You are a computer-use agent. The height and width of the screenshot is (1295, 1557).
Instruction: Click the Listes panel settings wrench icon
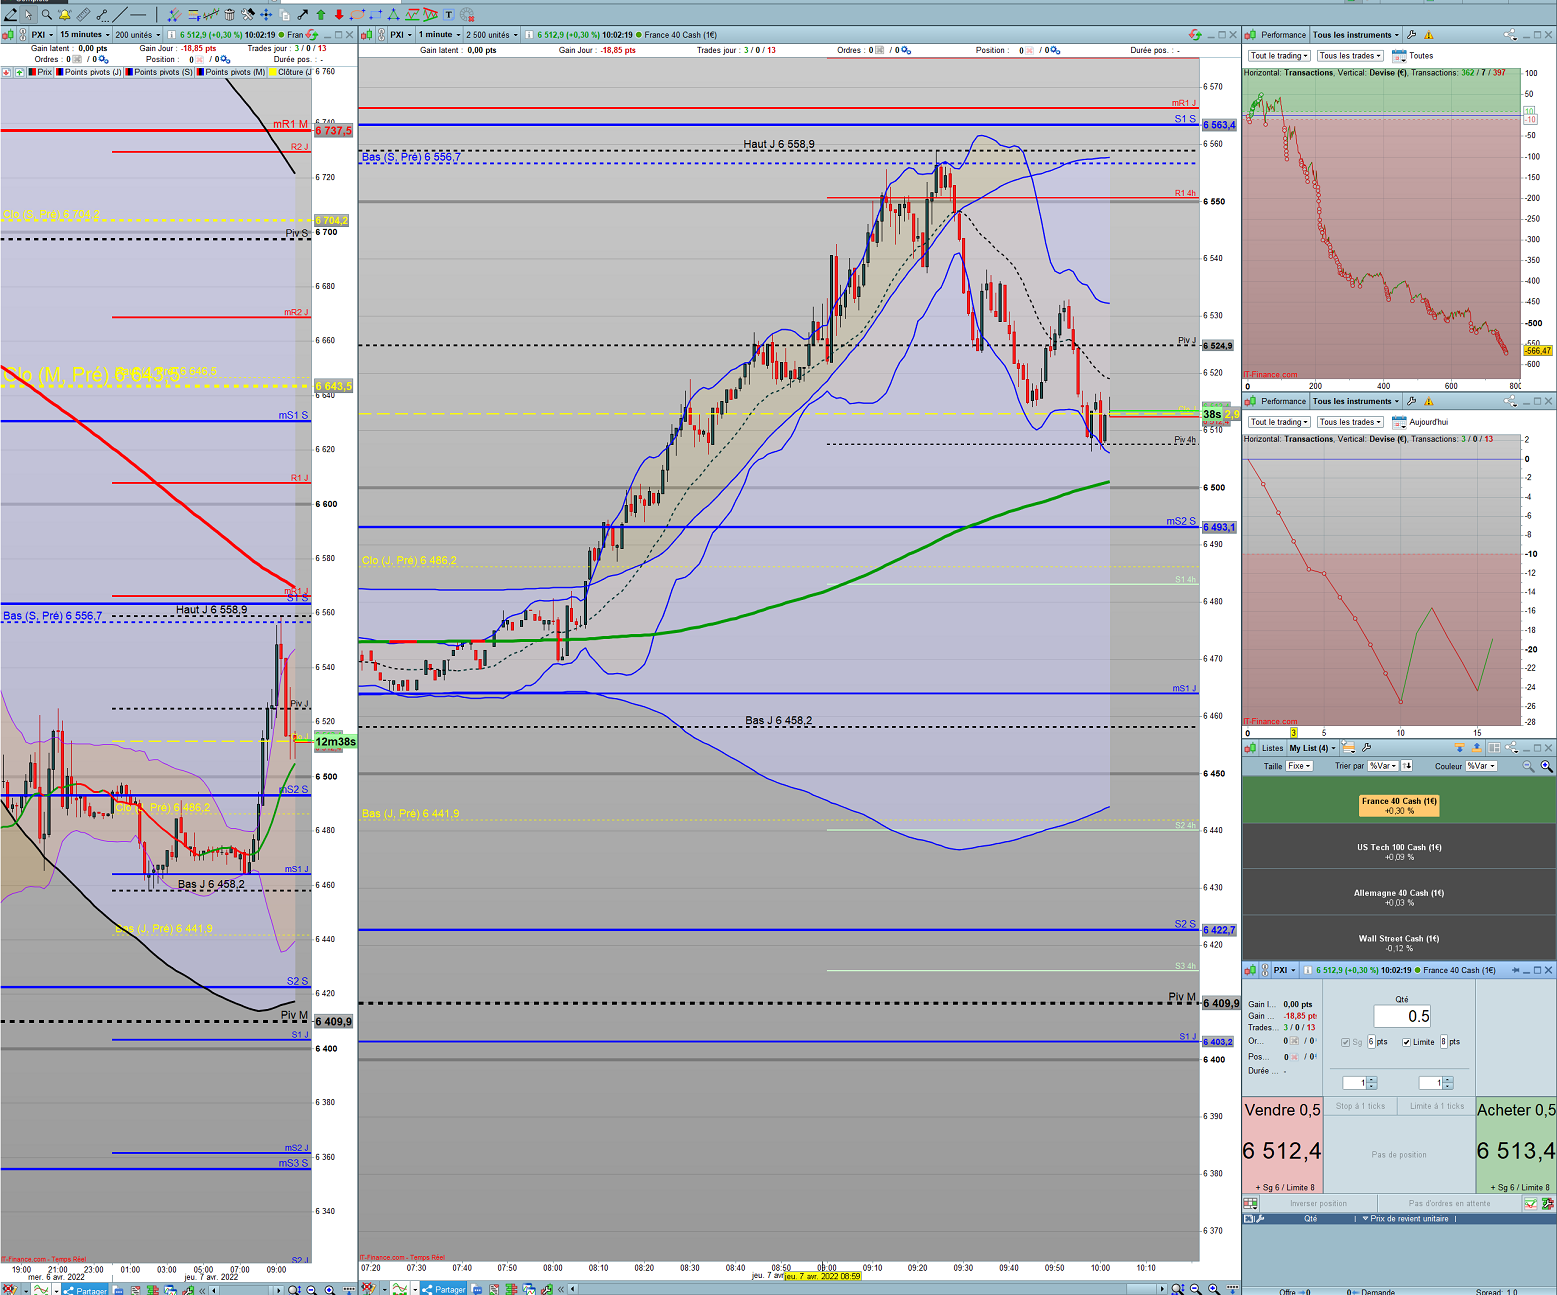pos(1366,748)
